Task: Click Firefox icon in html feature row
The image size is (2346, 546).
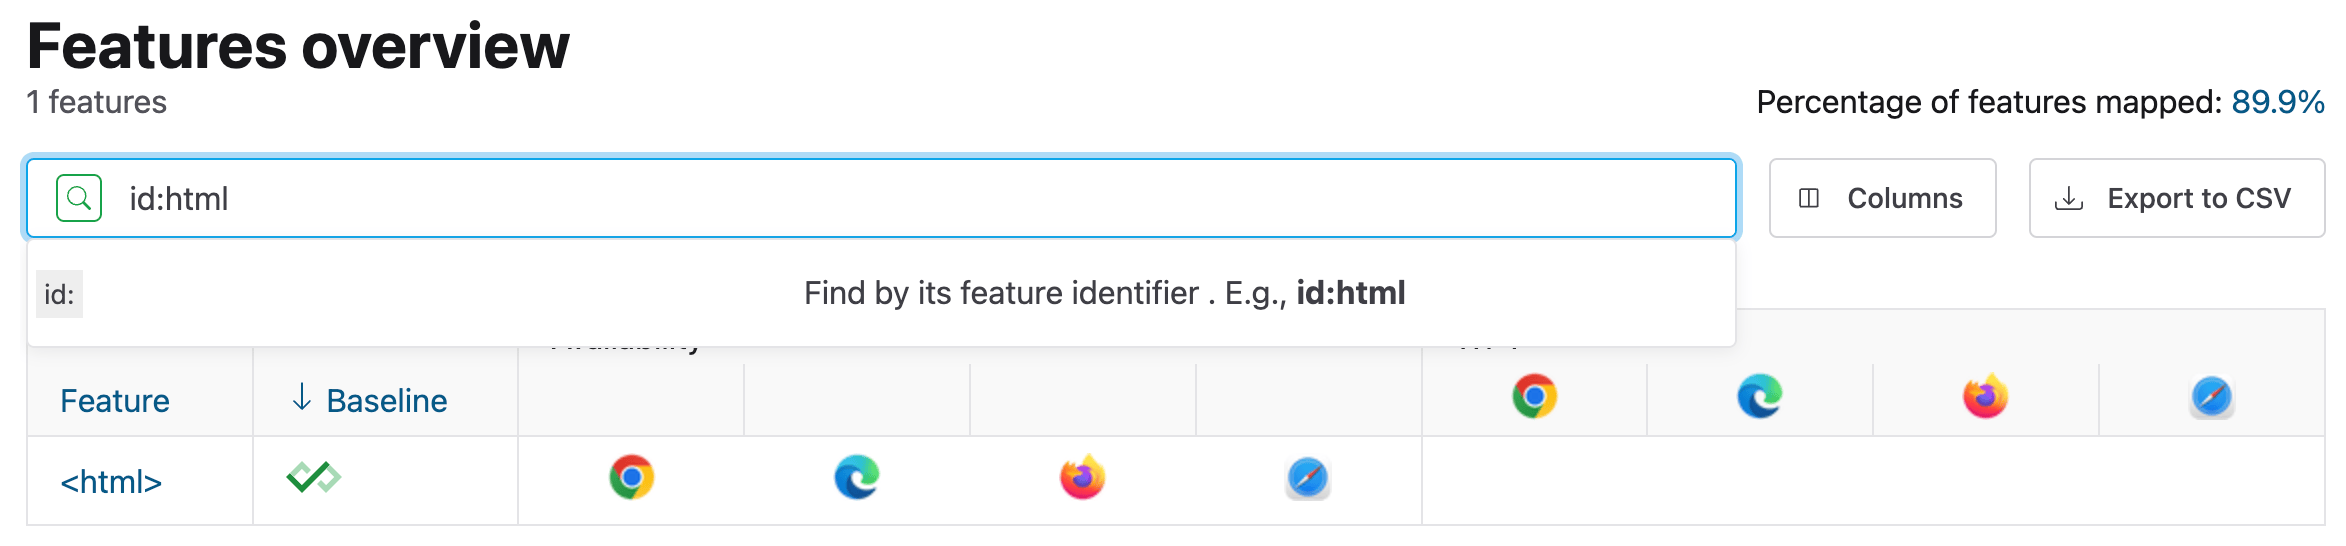Action: (x=1083, y=478)
